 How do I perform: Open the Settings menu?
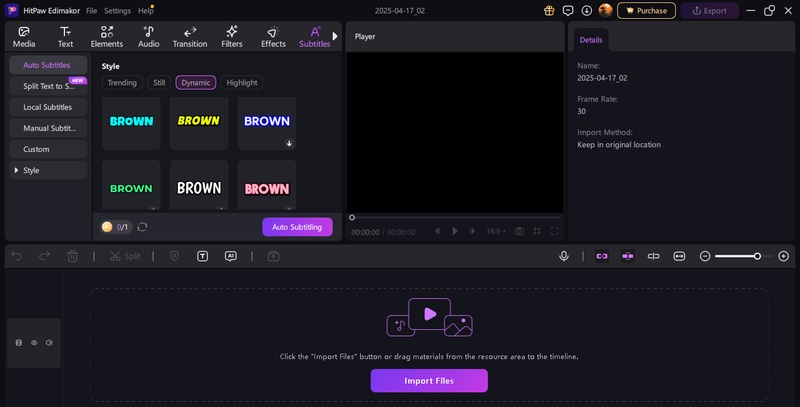click(117, 10)
